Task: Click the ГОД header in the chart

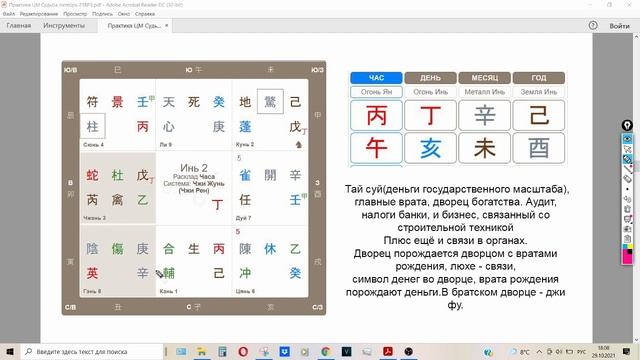Action: tap(539, 78)
